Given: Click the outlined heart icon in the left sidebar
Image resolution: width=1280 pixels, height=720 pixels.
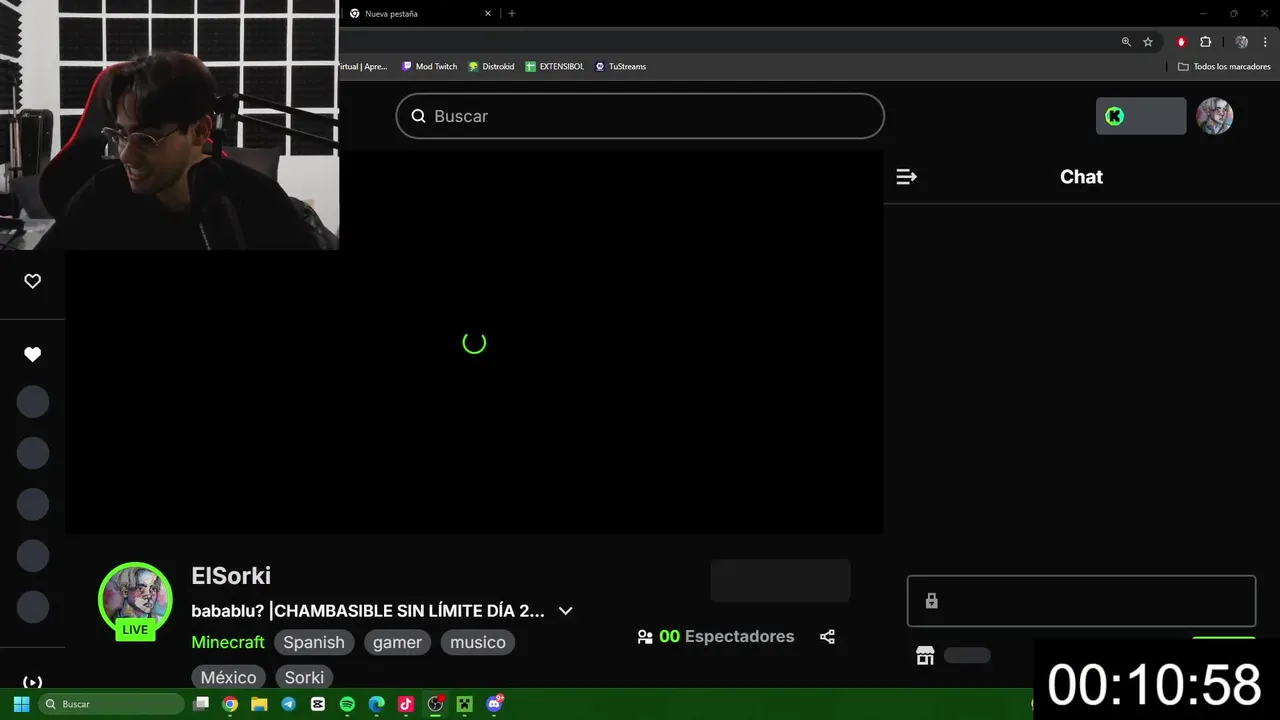Looking at the screenshot, I should tap(32, 281).
